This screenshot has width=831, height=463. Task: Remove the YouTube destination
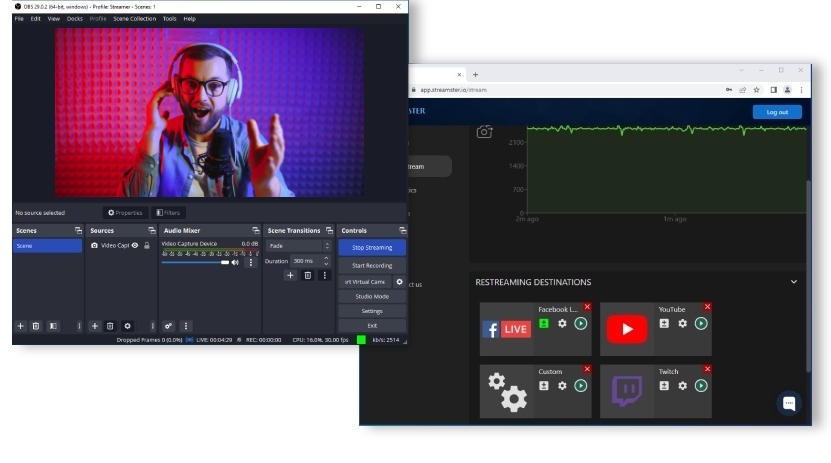pyautogui.click(x=708, y=307)
